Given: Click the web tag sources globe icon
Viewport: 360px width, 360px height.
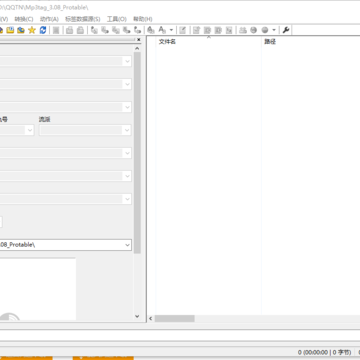Looking at the screenshot, I should (265, 30).
